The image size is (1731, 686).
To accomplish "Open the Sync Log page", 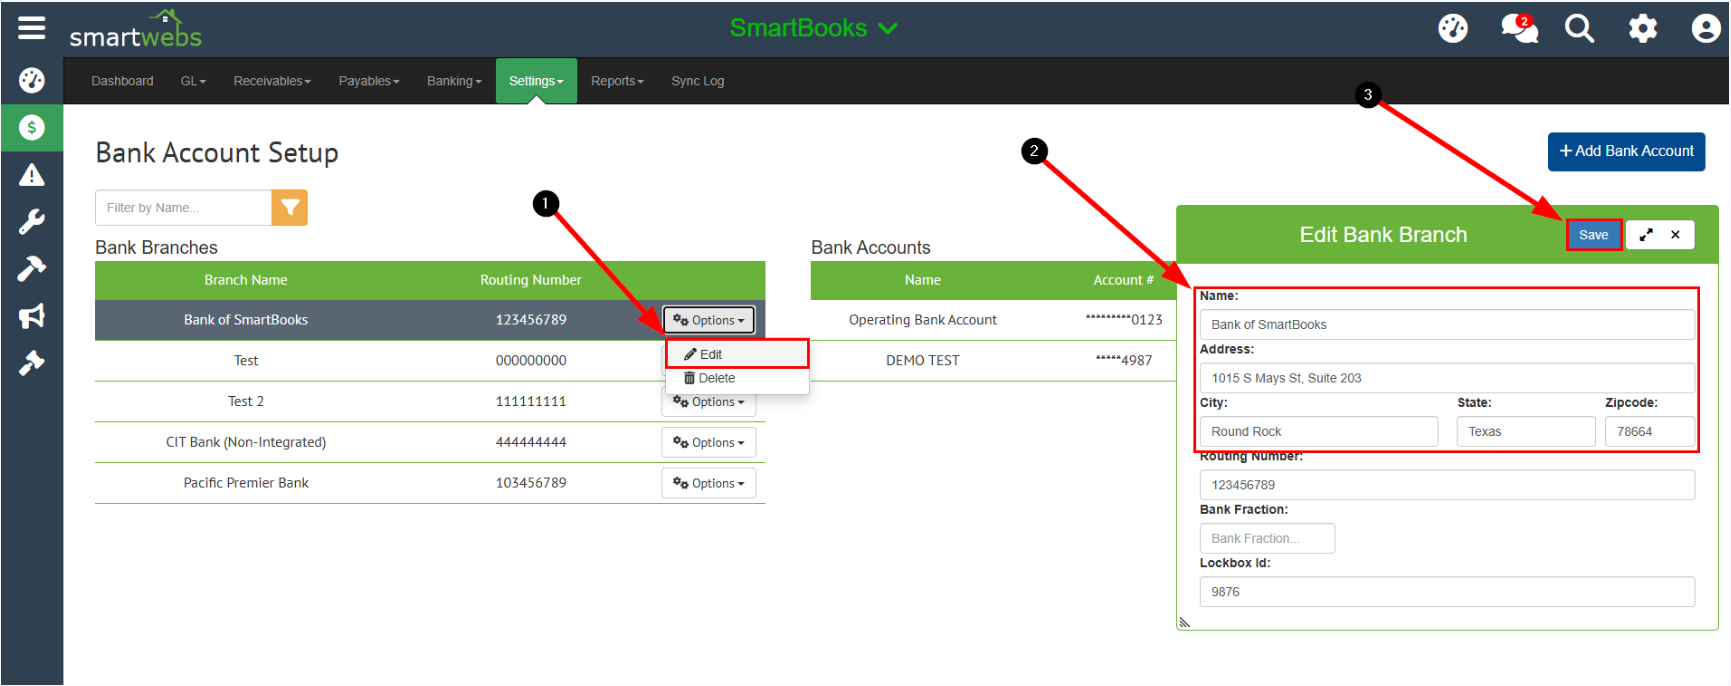I will click(x=698, y=81).
